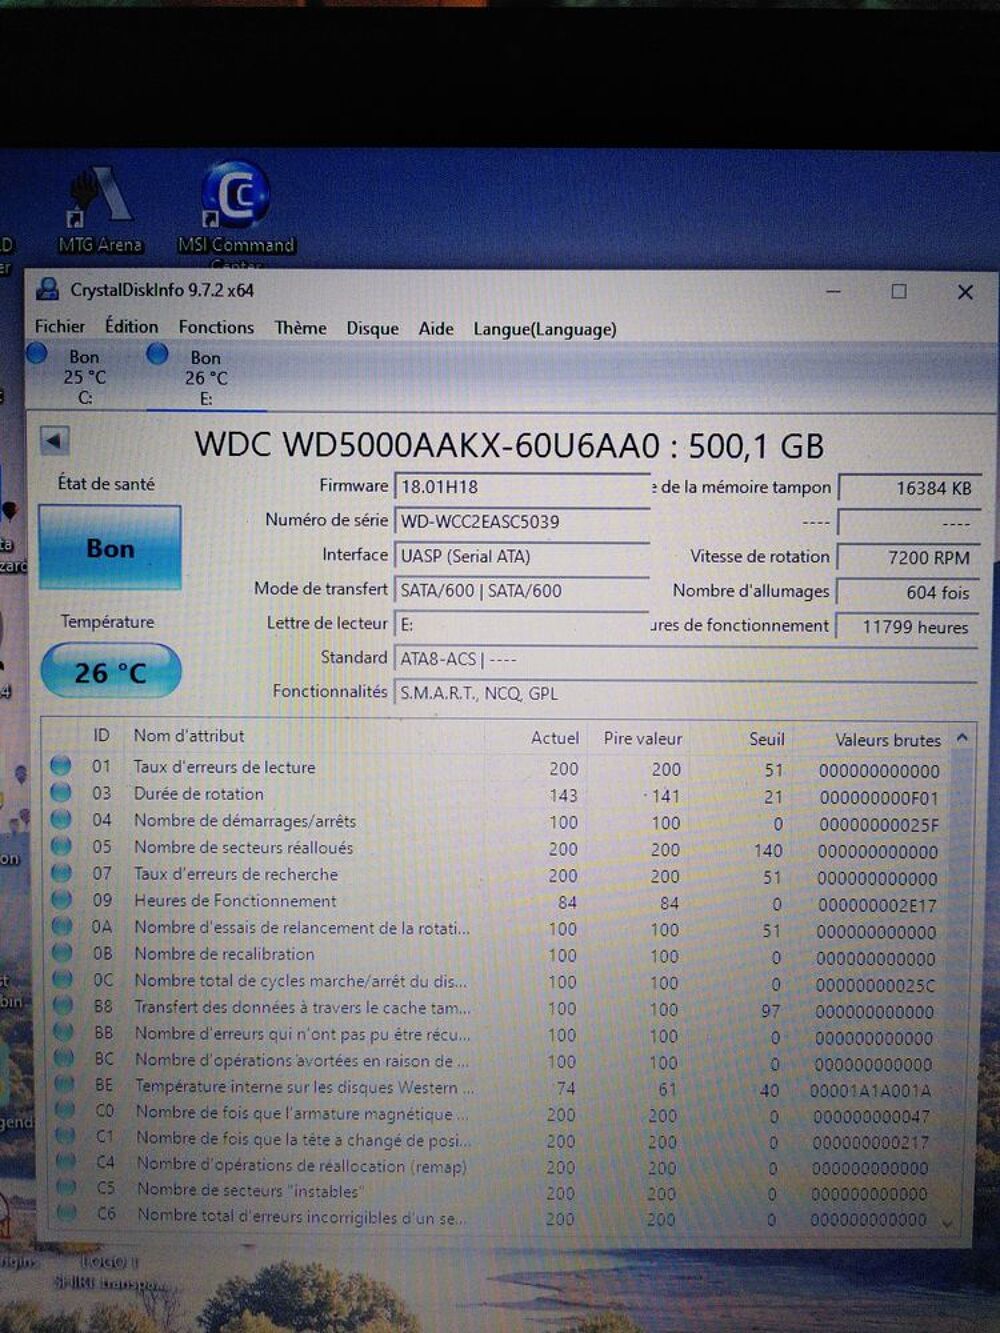Click status circle for attribute 0A row
The image size is (1000, 1333).
coord(62,926)
